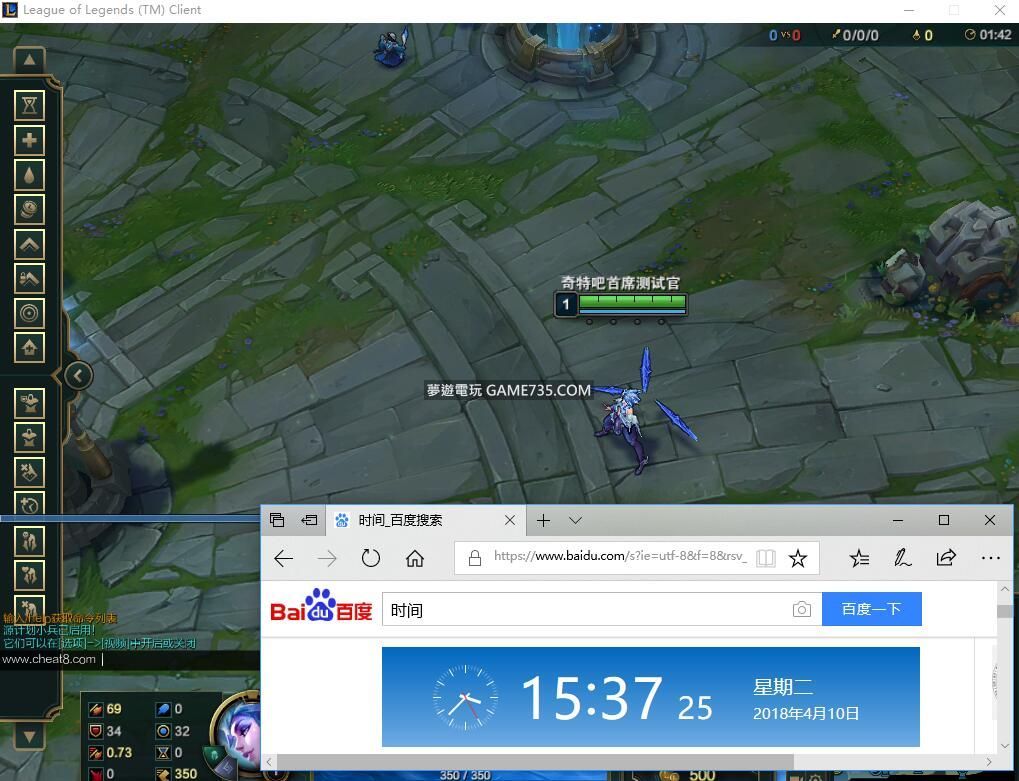Click the attack speed stat icon showing 0.73

(96, 752)
